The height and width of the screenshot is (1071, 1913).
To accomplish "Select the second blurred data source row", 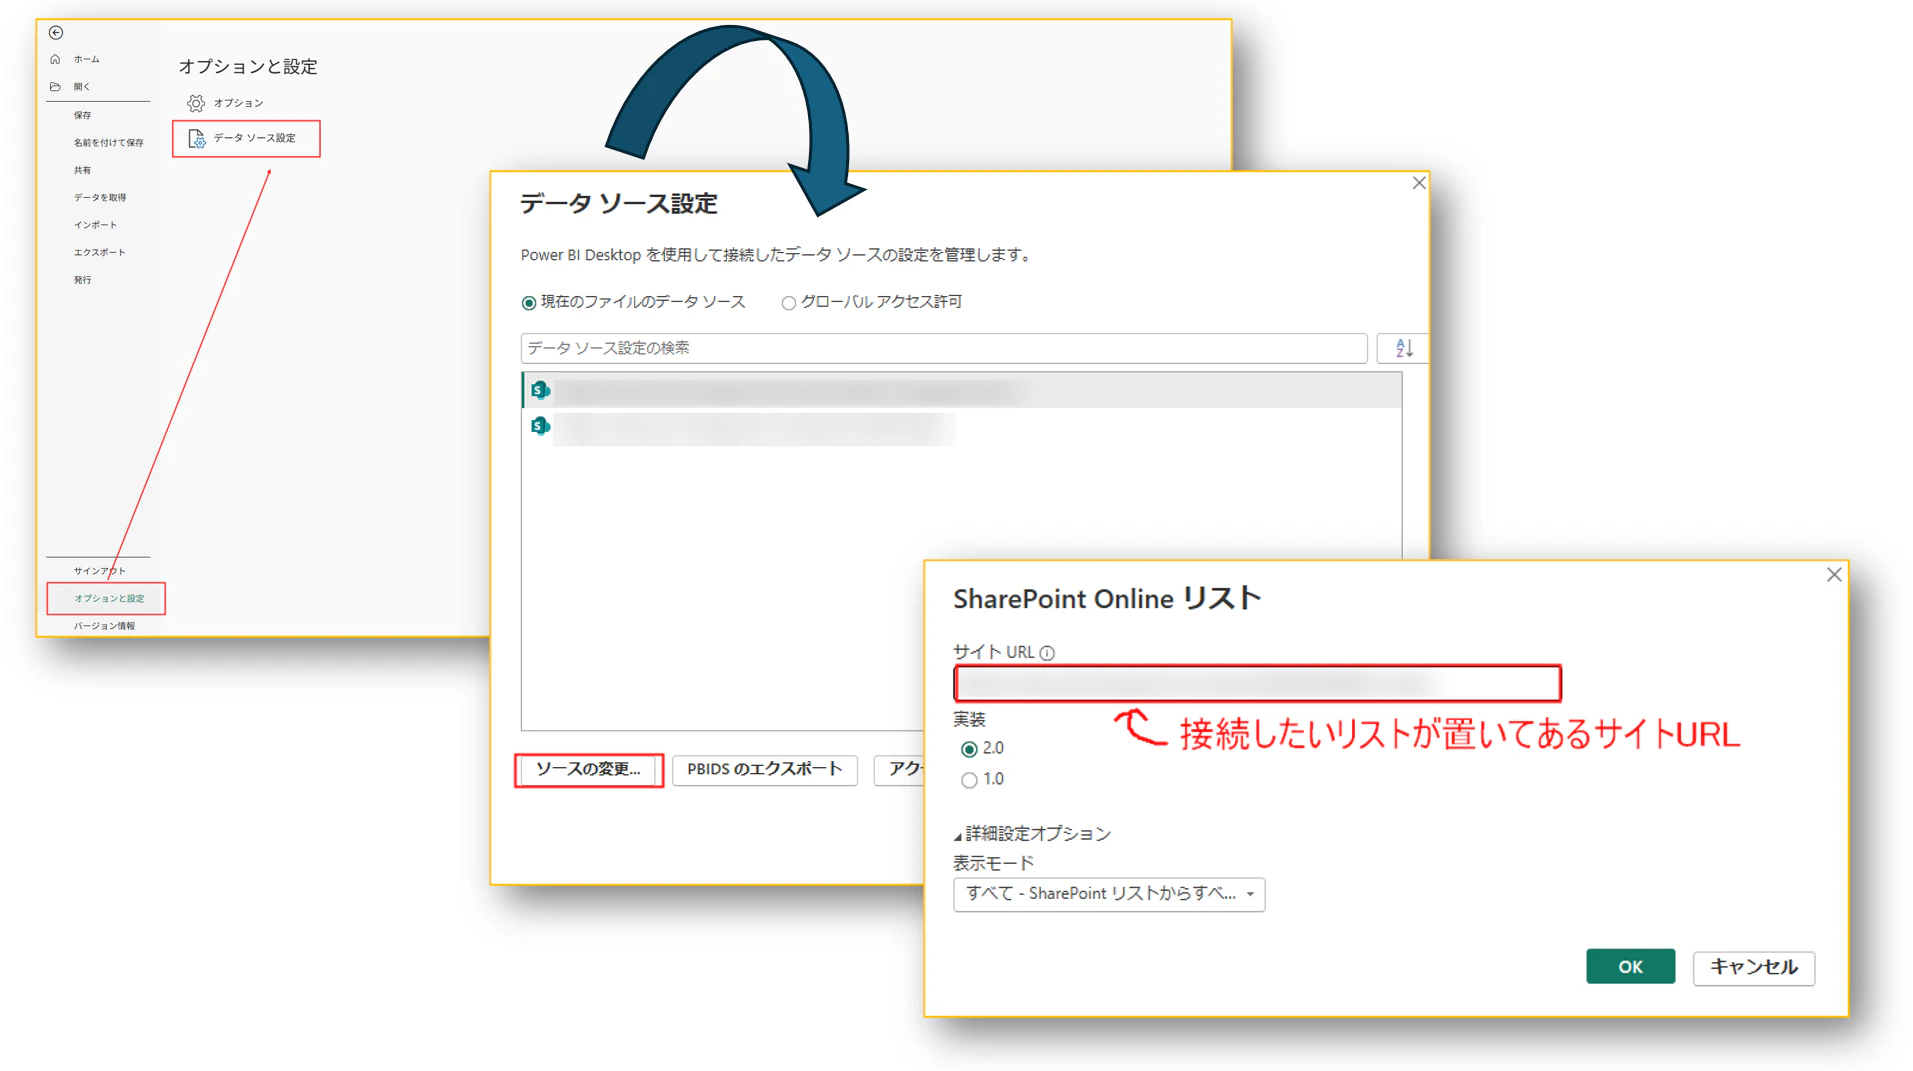I will coord(962,428).
